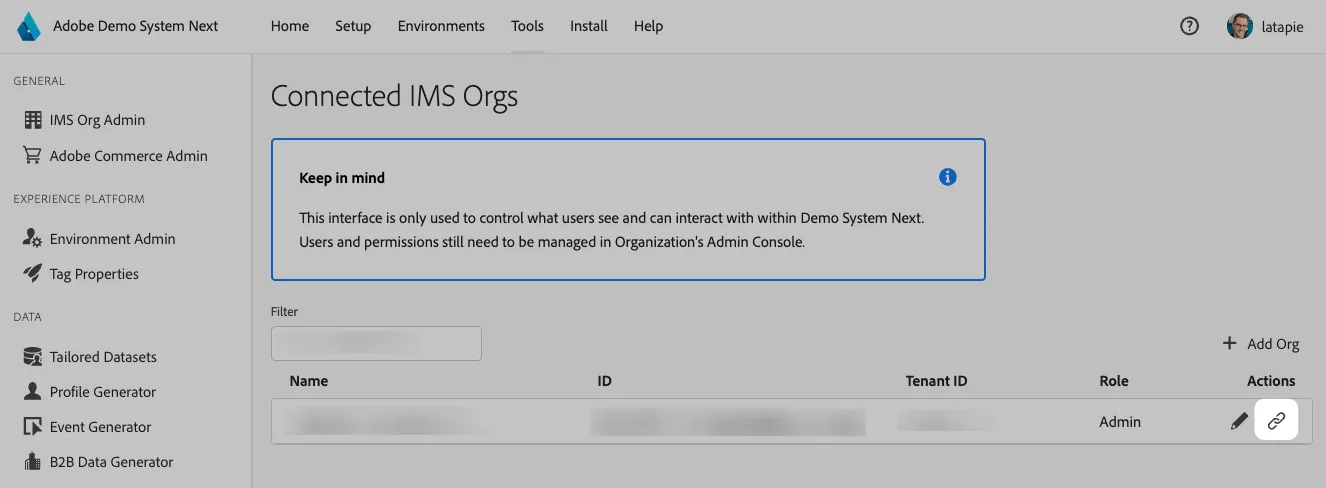Focus the Filter input field
Viewport: 1326px width, 488px height.
click(376, 343)
